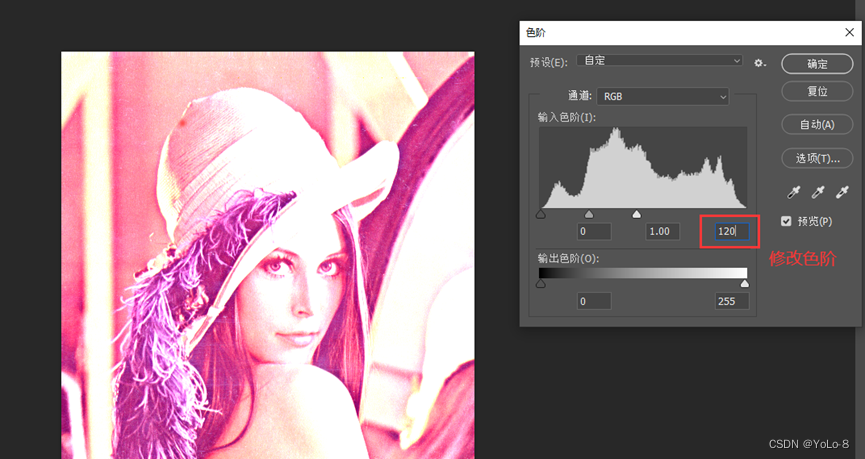Click the histogram in the 色阶 dialog

643,167
